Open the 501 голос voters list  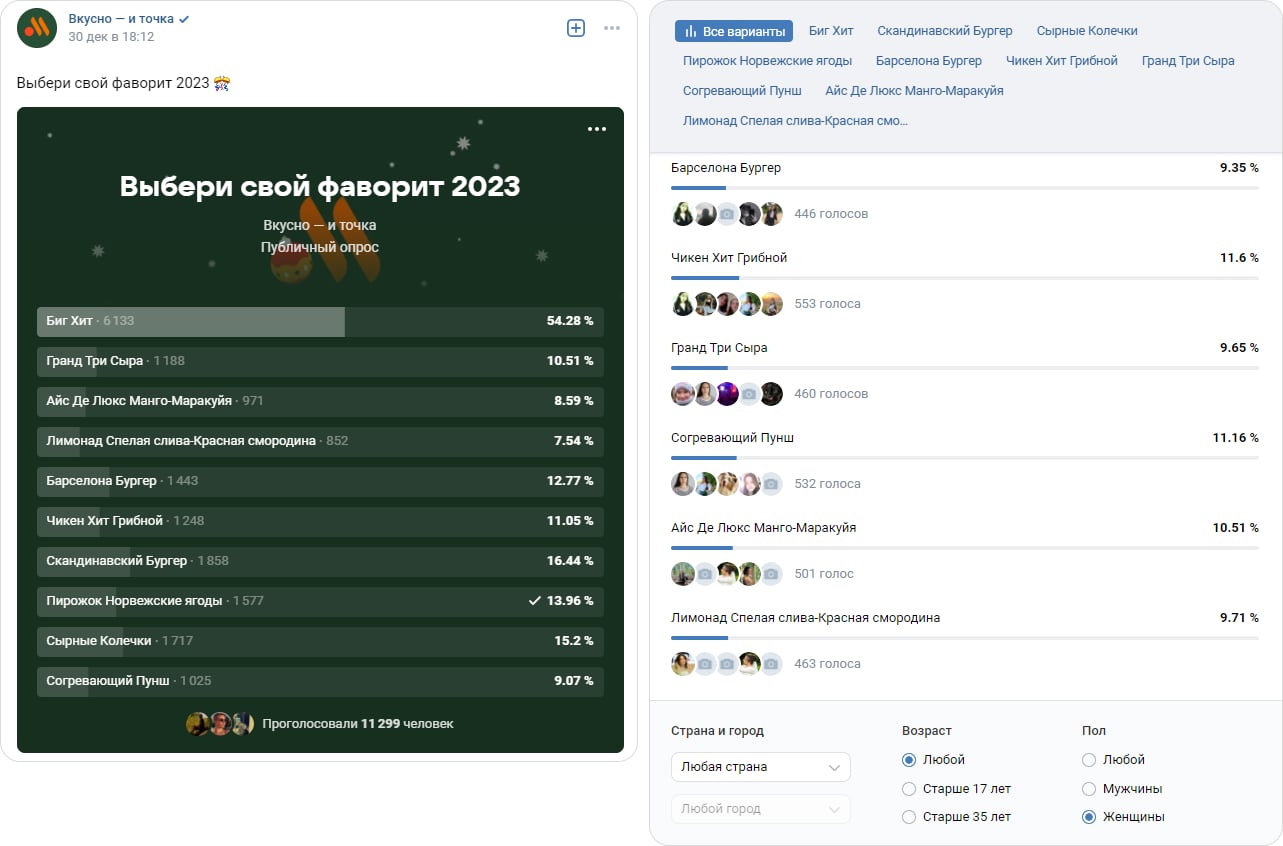point(824,573)
